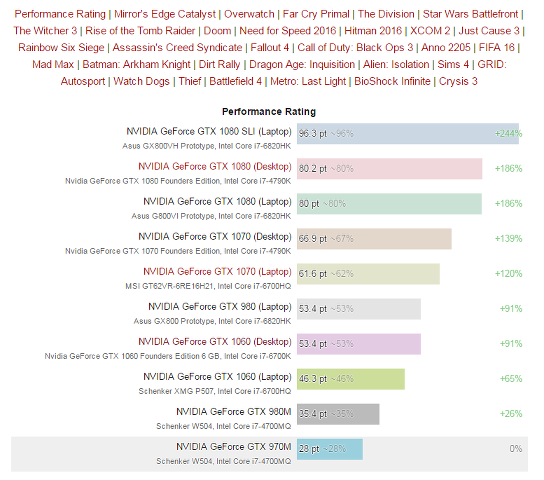Click the +244% difference value
The height and width of the screenshot is (480, 544).
tap(508, 134)
